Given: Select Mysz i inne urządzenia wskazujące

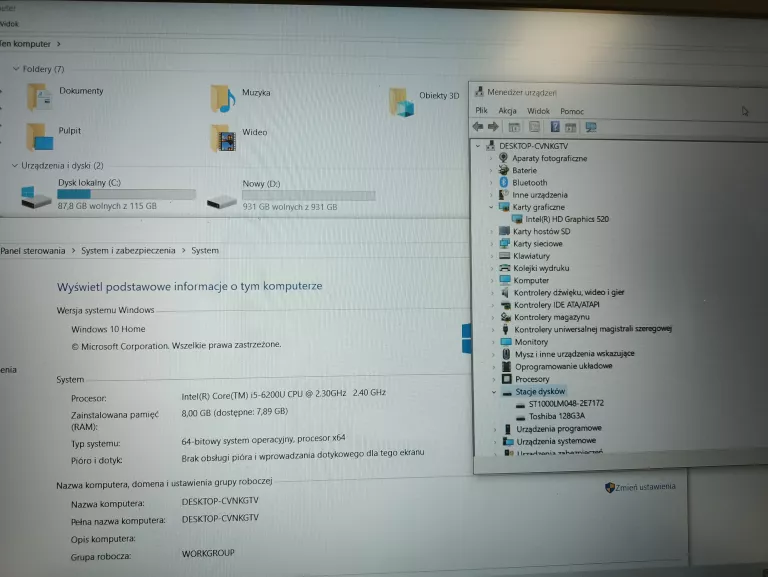Looking at the screenshot, I should tap(575, 354).
